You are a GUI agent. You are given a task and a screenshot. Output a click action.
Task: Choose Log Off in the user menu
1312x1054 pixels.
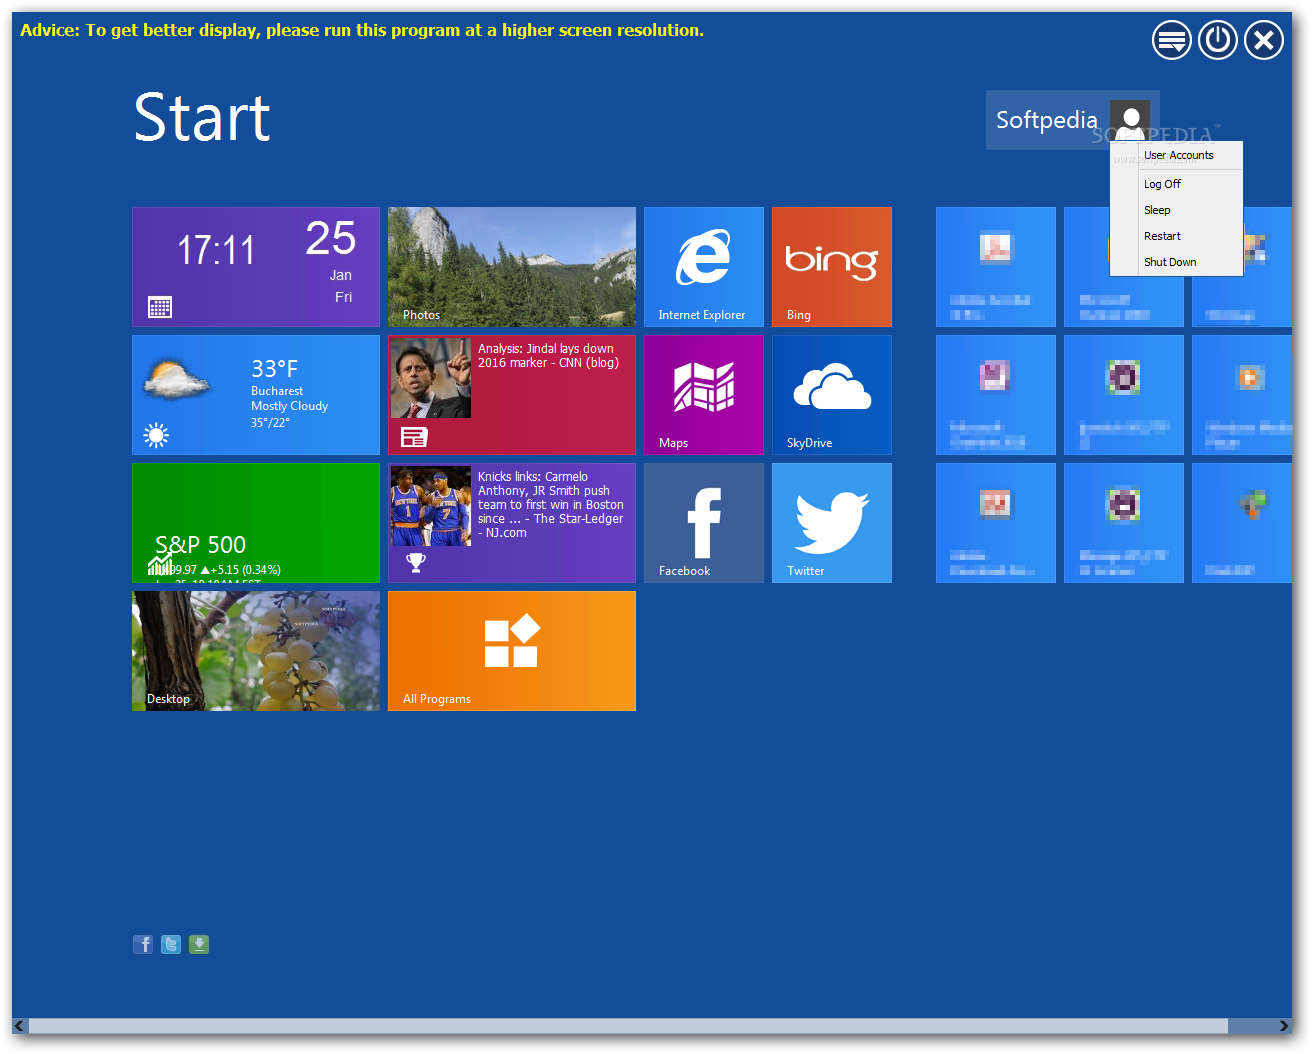coord(1178,184)
